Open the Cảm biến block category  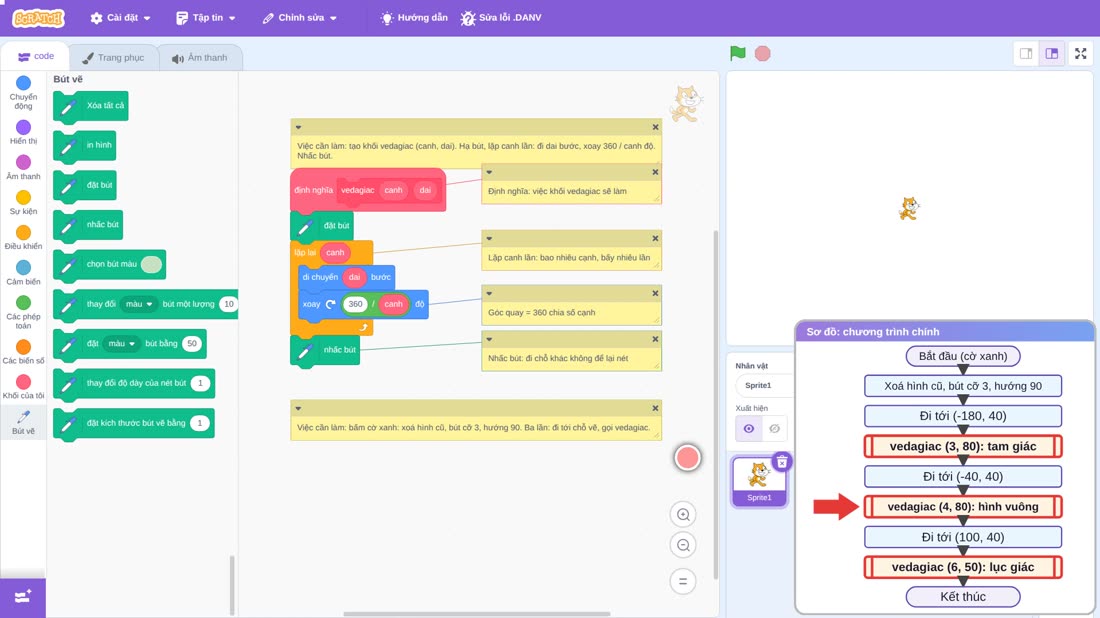(x=23, y=273)
